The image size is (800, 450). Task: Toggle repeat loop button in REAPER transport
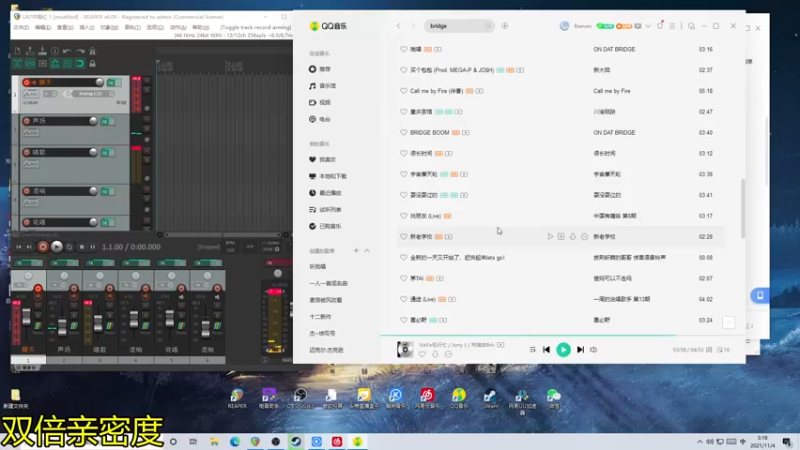coord(69,247)
